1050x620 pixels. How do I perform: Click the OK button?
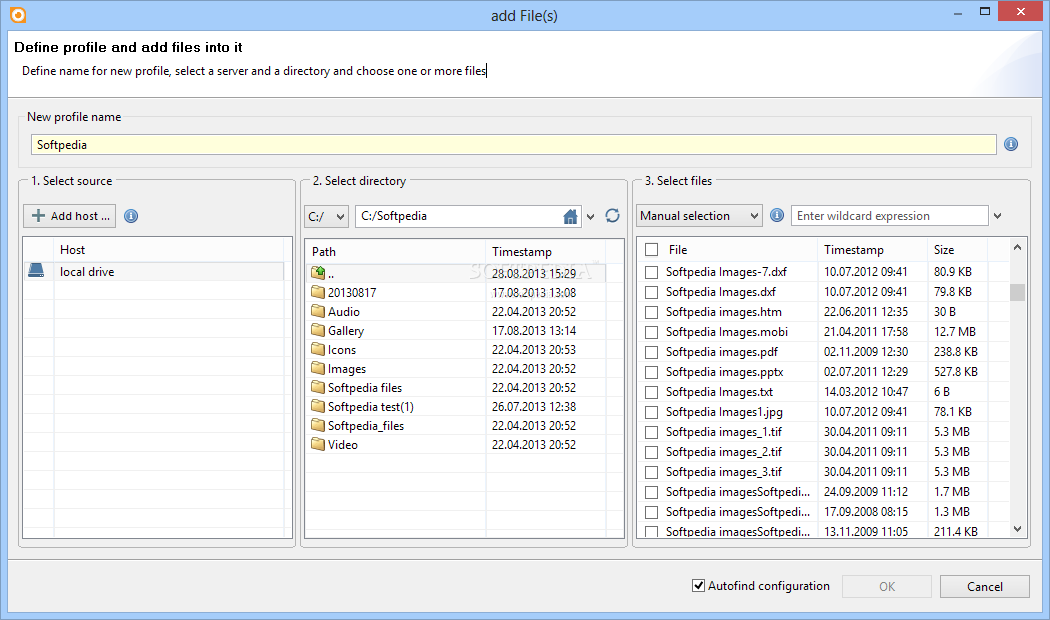887,587
